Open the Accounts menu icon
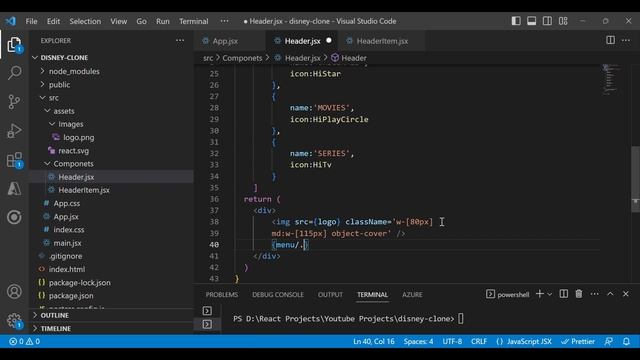This screenshot has height=360, width=640. pyautogui.click(x=14, y=291)
